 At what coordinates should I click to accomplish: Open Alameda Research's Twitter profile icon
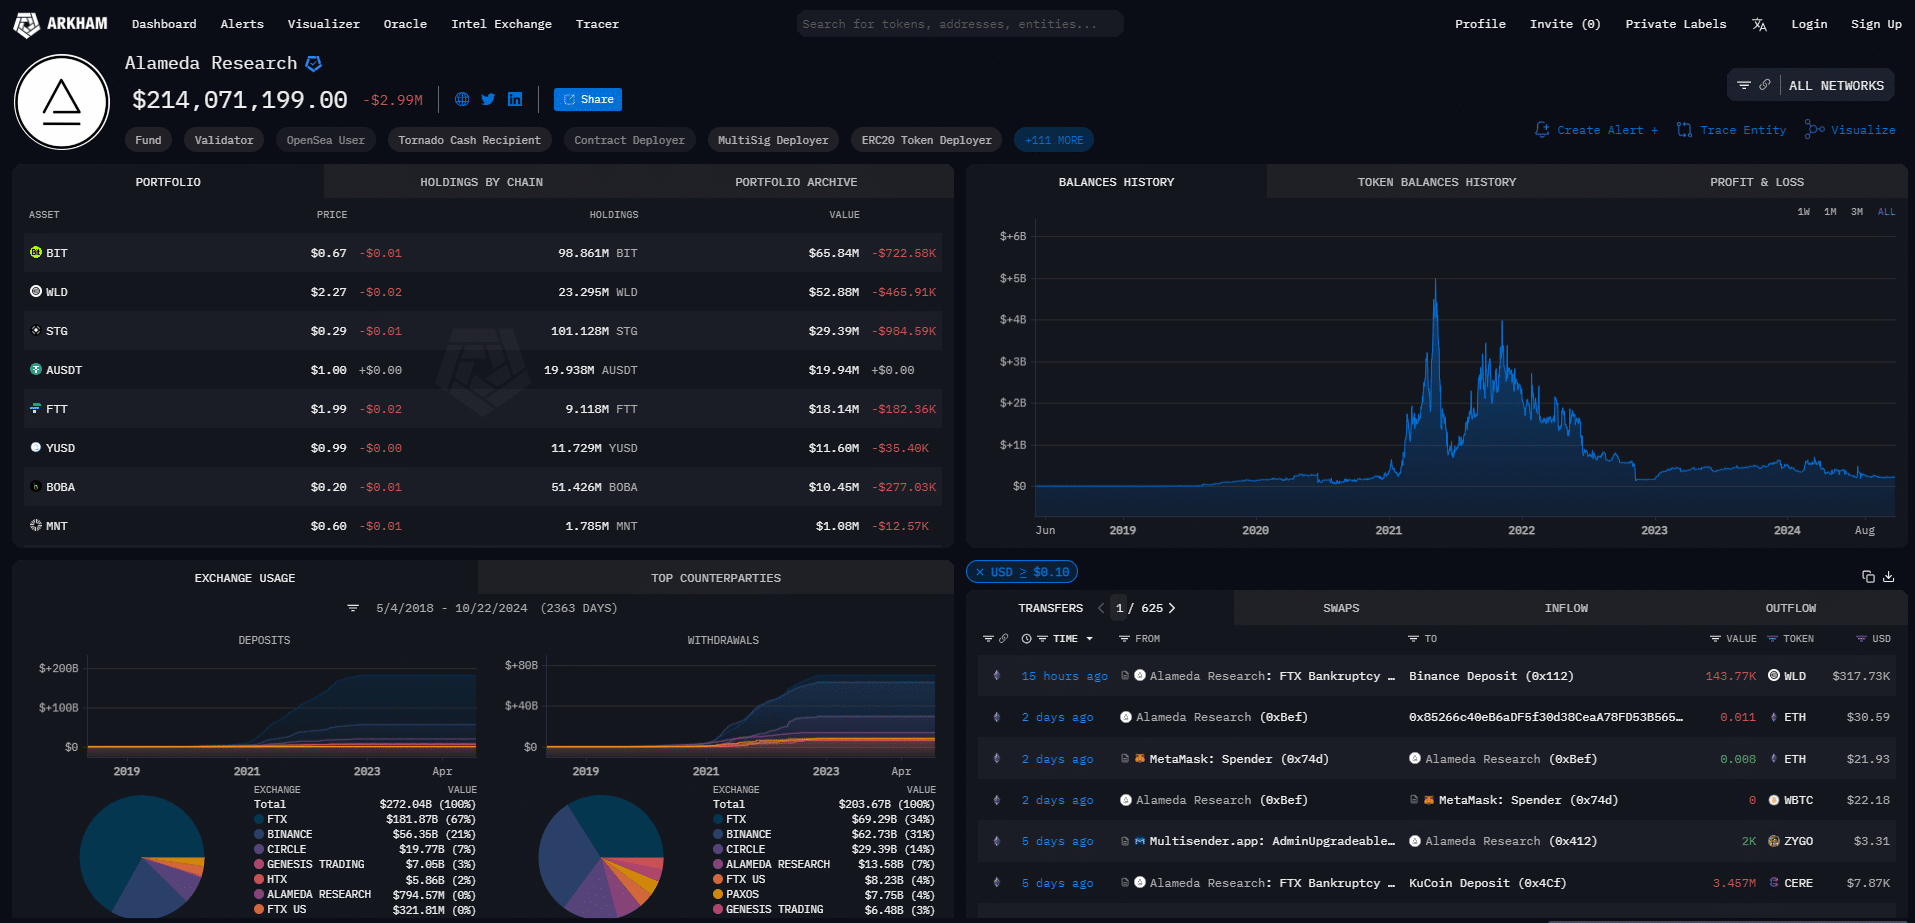coord(488,99)
